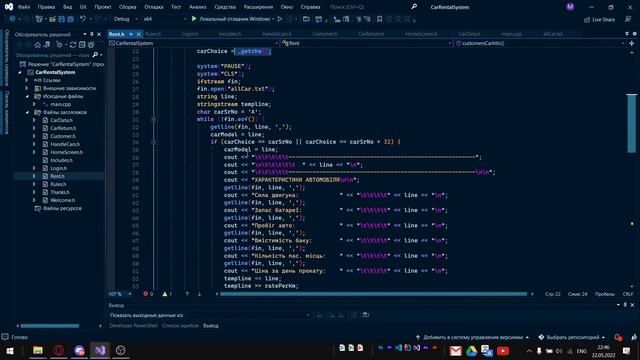Viewport: 640px width, 360px height.
Task: Open the YouTube tray icon
Action: coord(503,351)
